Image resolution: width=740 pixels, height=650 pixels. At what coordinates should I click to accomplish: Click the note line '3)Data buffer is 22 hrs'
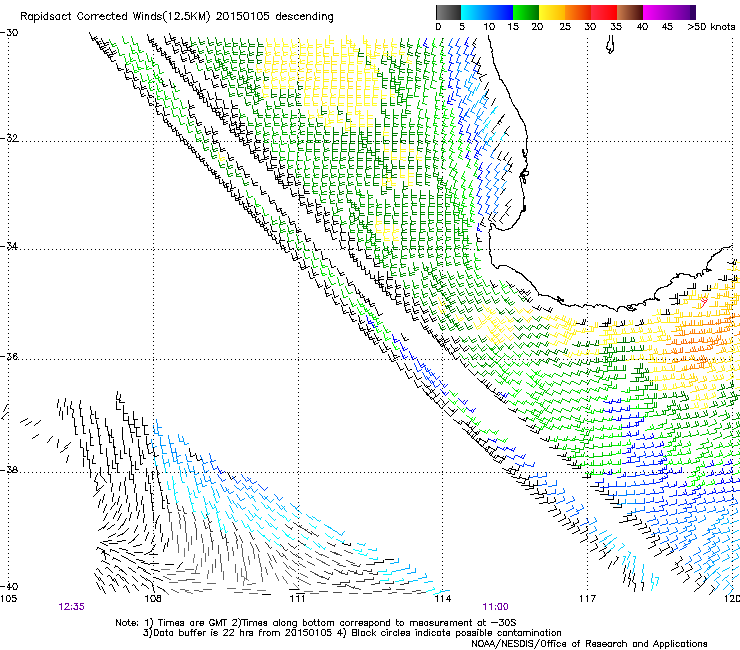point(352,633)
